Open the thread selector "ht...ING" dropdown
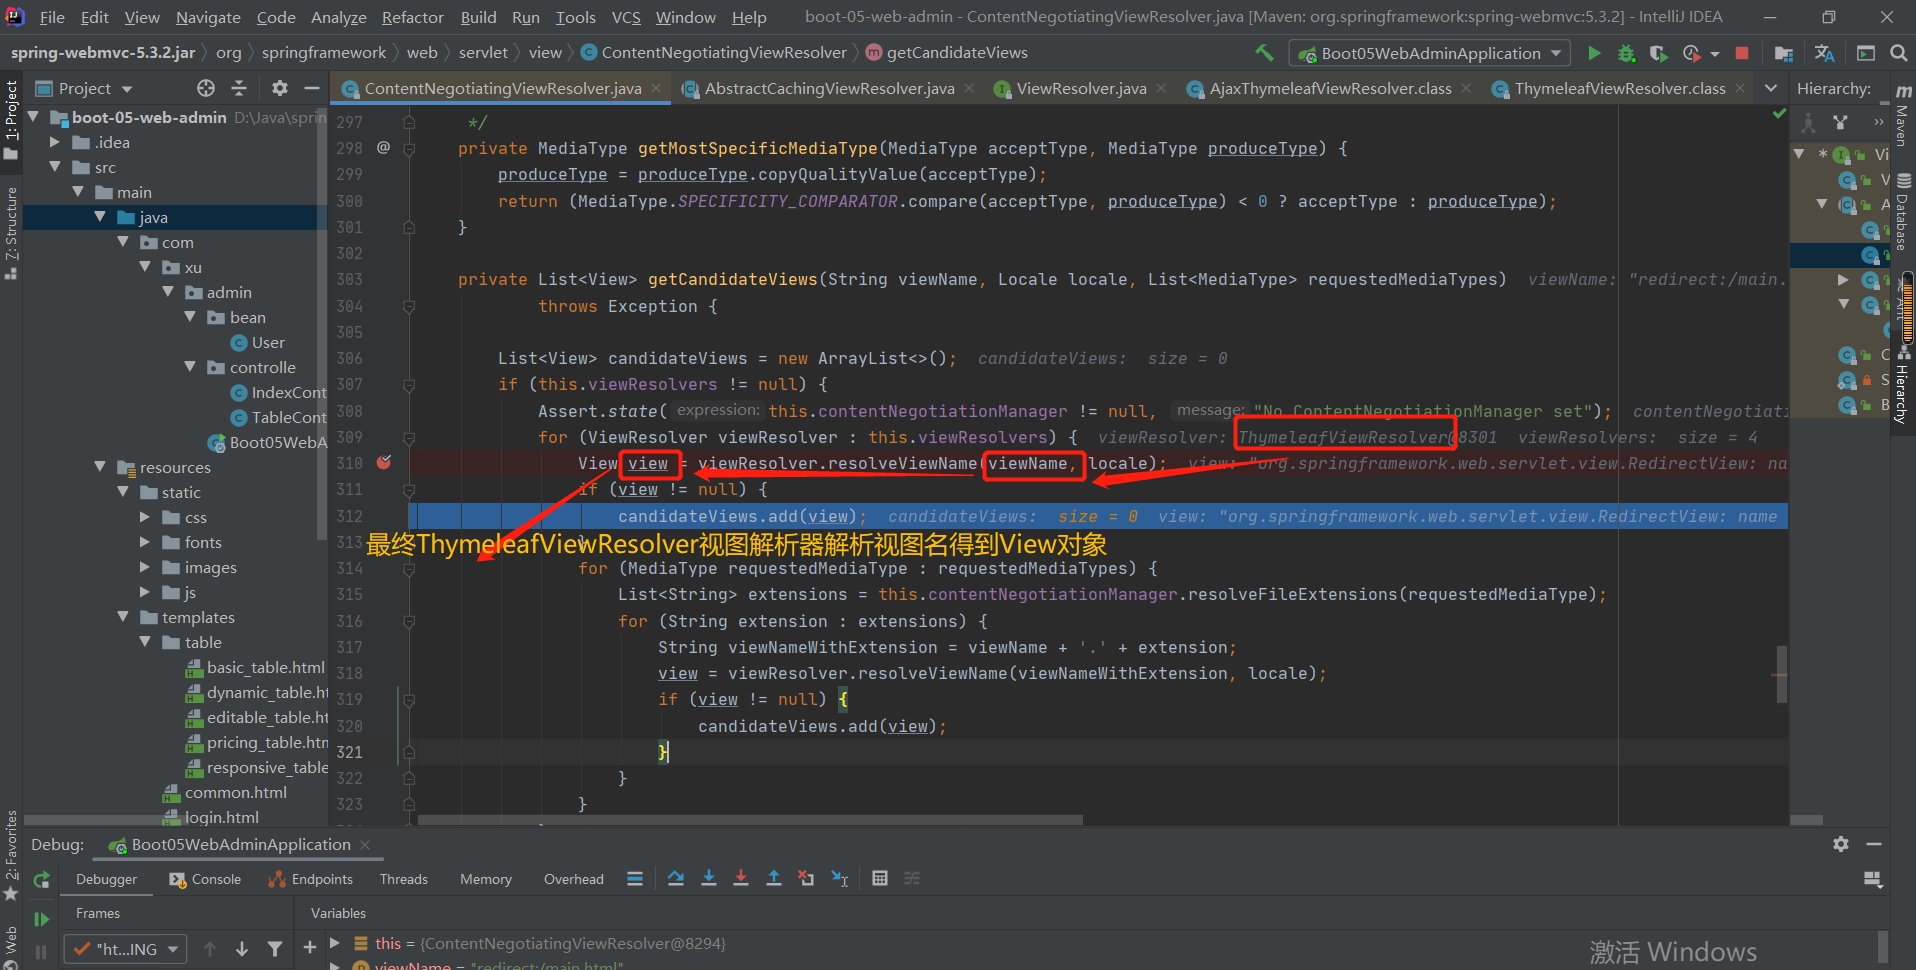Viewport: 1916px width, 970px height. 125,949
